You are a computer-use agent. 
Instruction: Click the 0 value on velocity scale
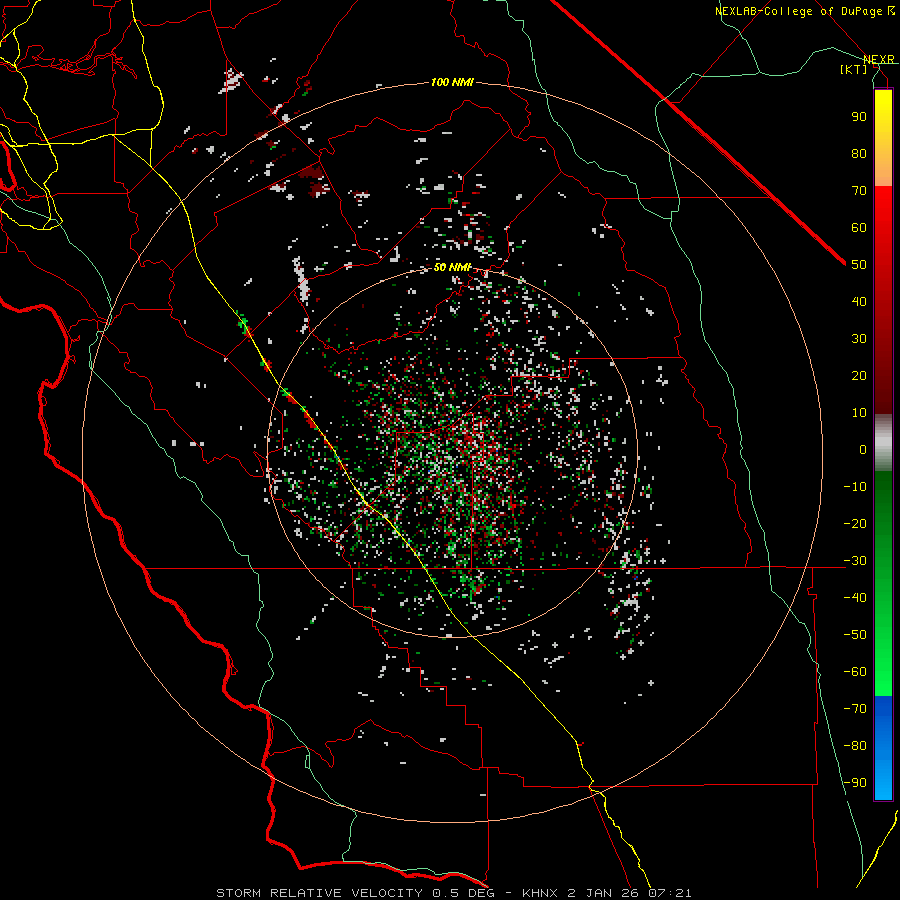(863, 449)
